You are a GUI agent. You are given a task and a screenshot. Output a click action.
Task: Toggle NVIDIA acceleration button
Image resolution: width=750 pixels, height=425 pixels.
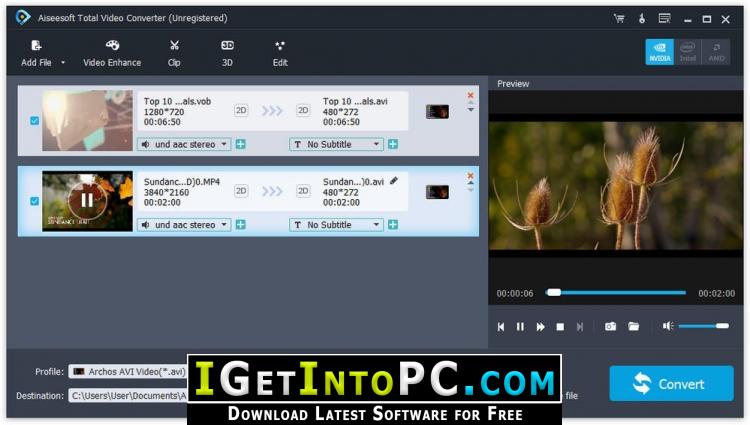point(660,52)
